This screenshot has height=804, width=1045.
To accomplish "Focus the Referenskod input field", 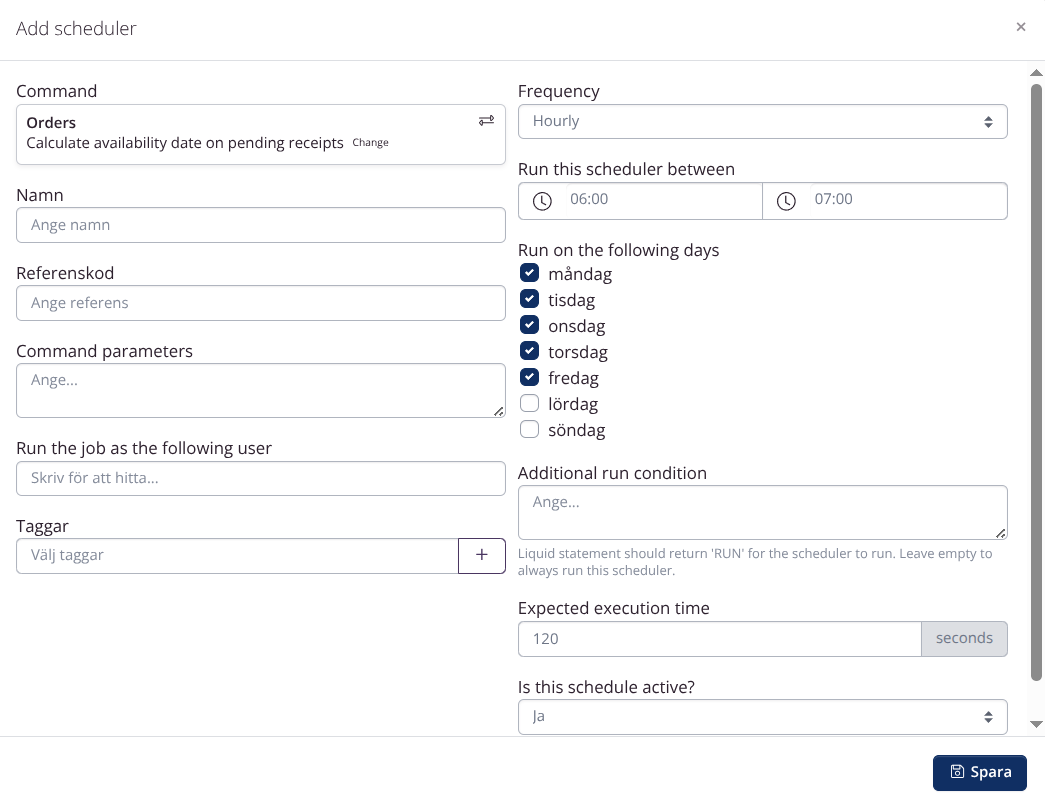I will (x=261, y=303).
